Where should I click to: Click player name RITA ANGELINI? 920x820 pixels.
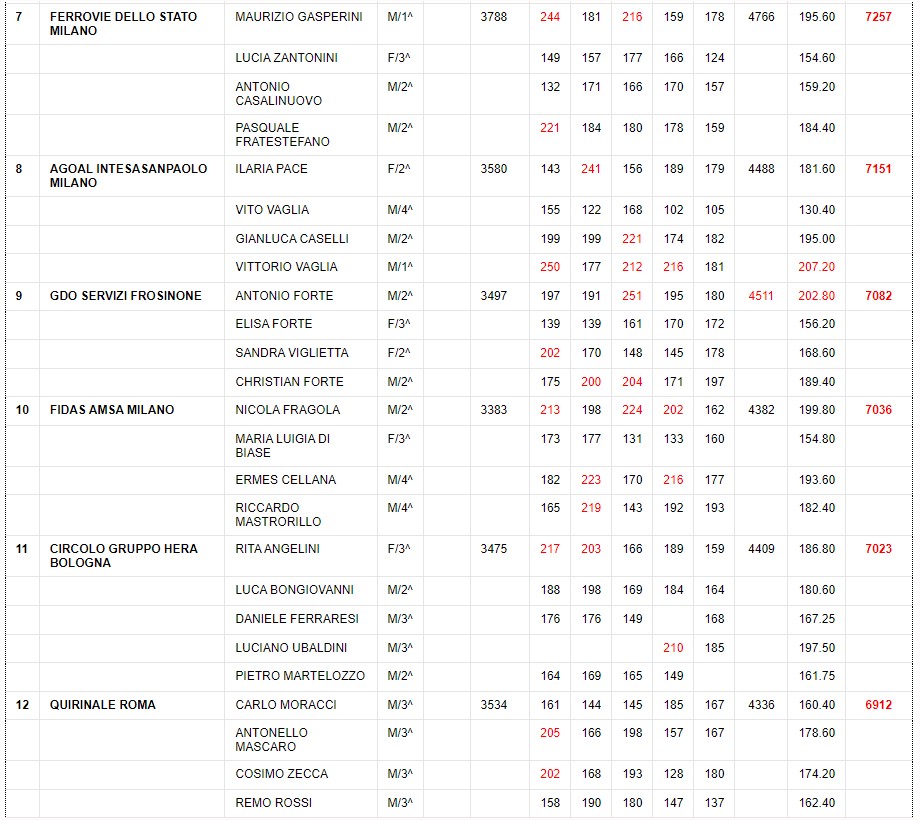tap(278, 549)
